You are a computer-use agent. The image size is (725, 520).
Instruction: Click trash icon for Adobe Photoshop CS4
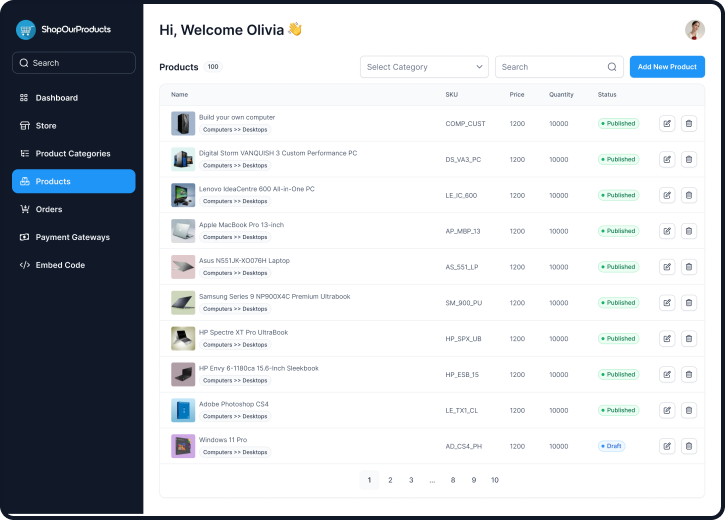pyautogui.click(x=689, y=410)
